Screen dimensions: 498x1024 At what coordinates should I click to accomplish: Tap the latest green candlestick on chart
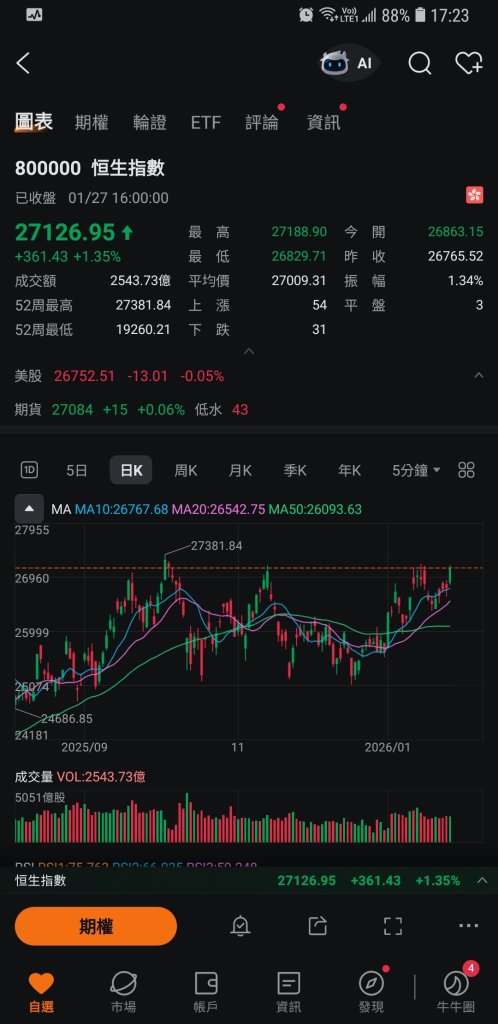click(450, 575)
